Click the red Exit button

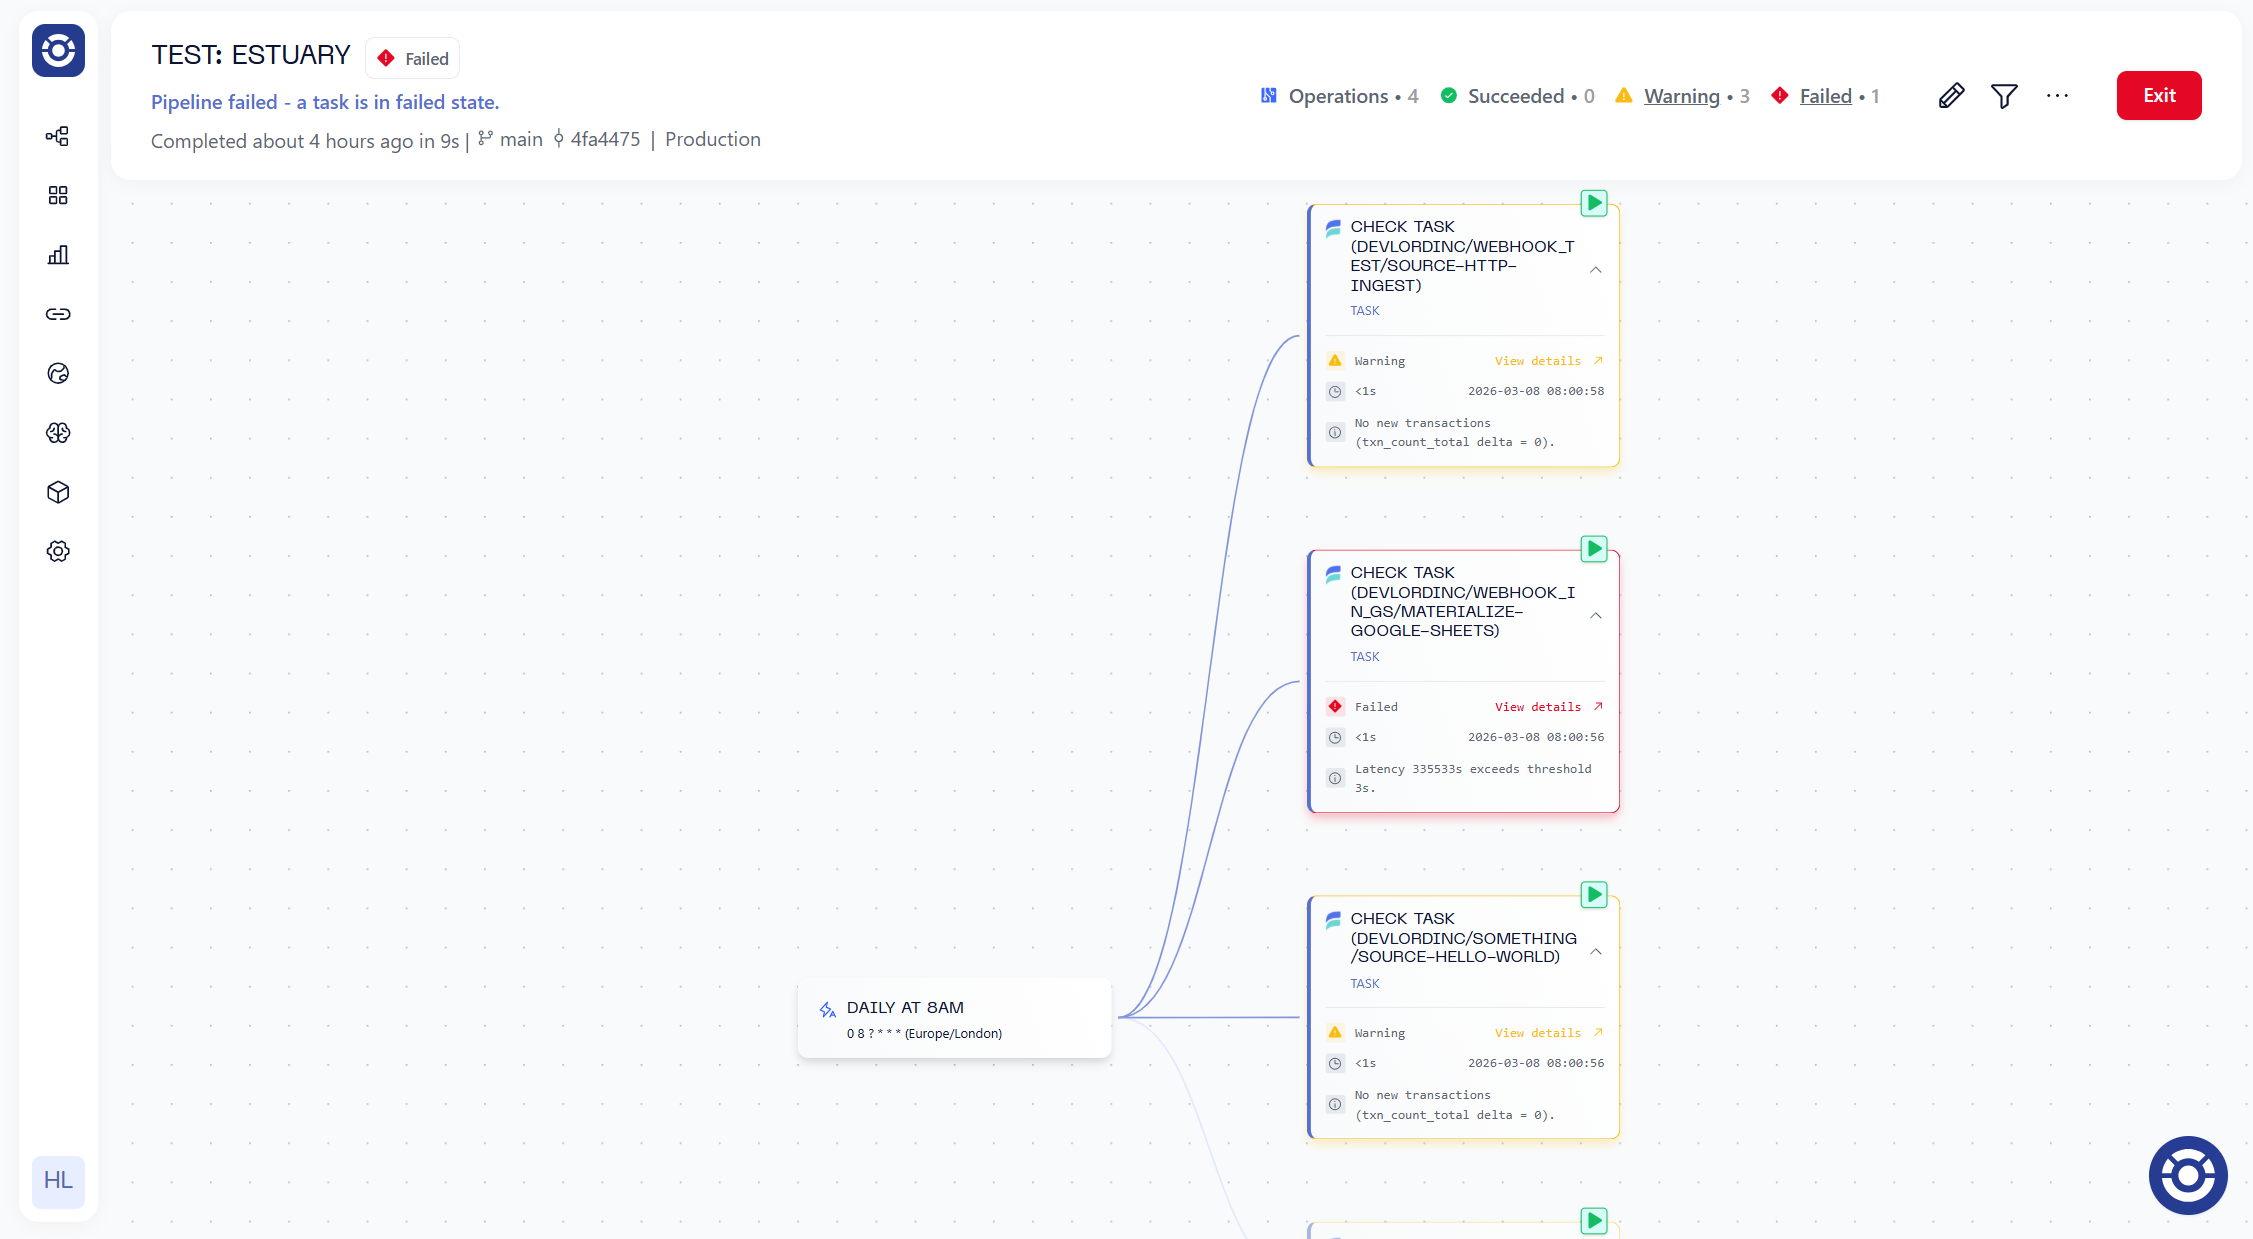(2158, 96)
